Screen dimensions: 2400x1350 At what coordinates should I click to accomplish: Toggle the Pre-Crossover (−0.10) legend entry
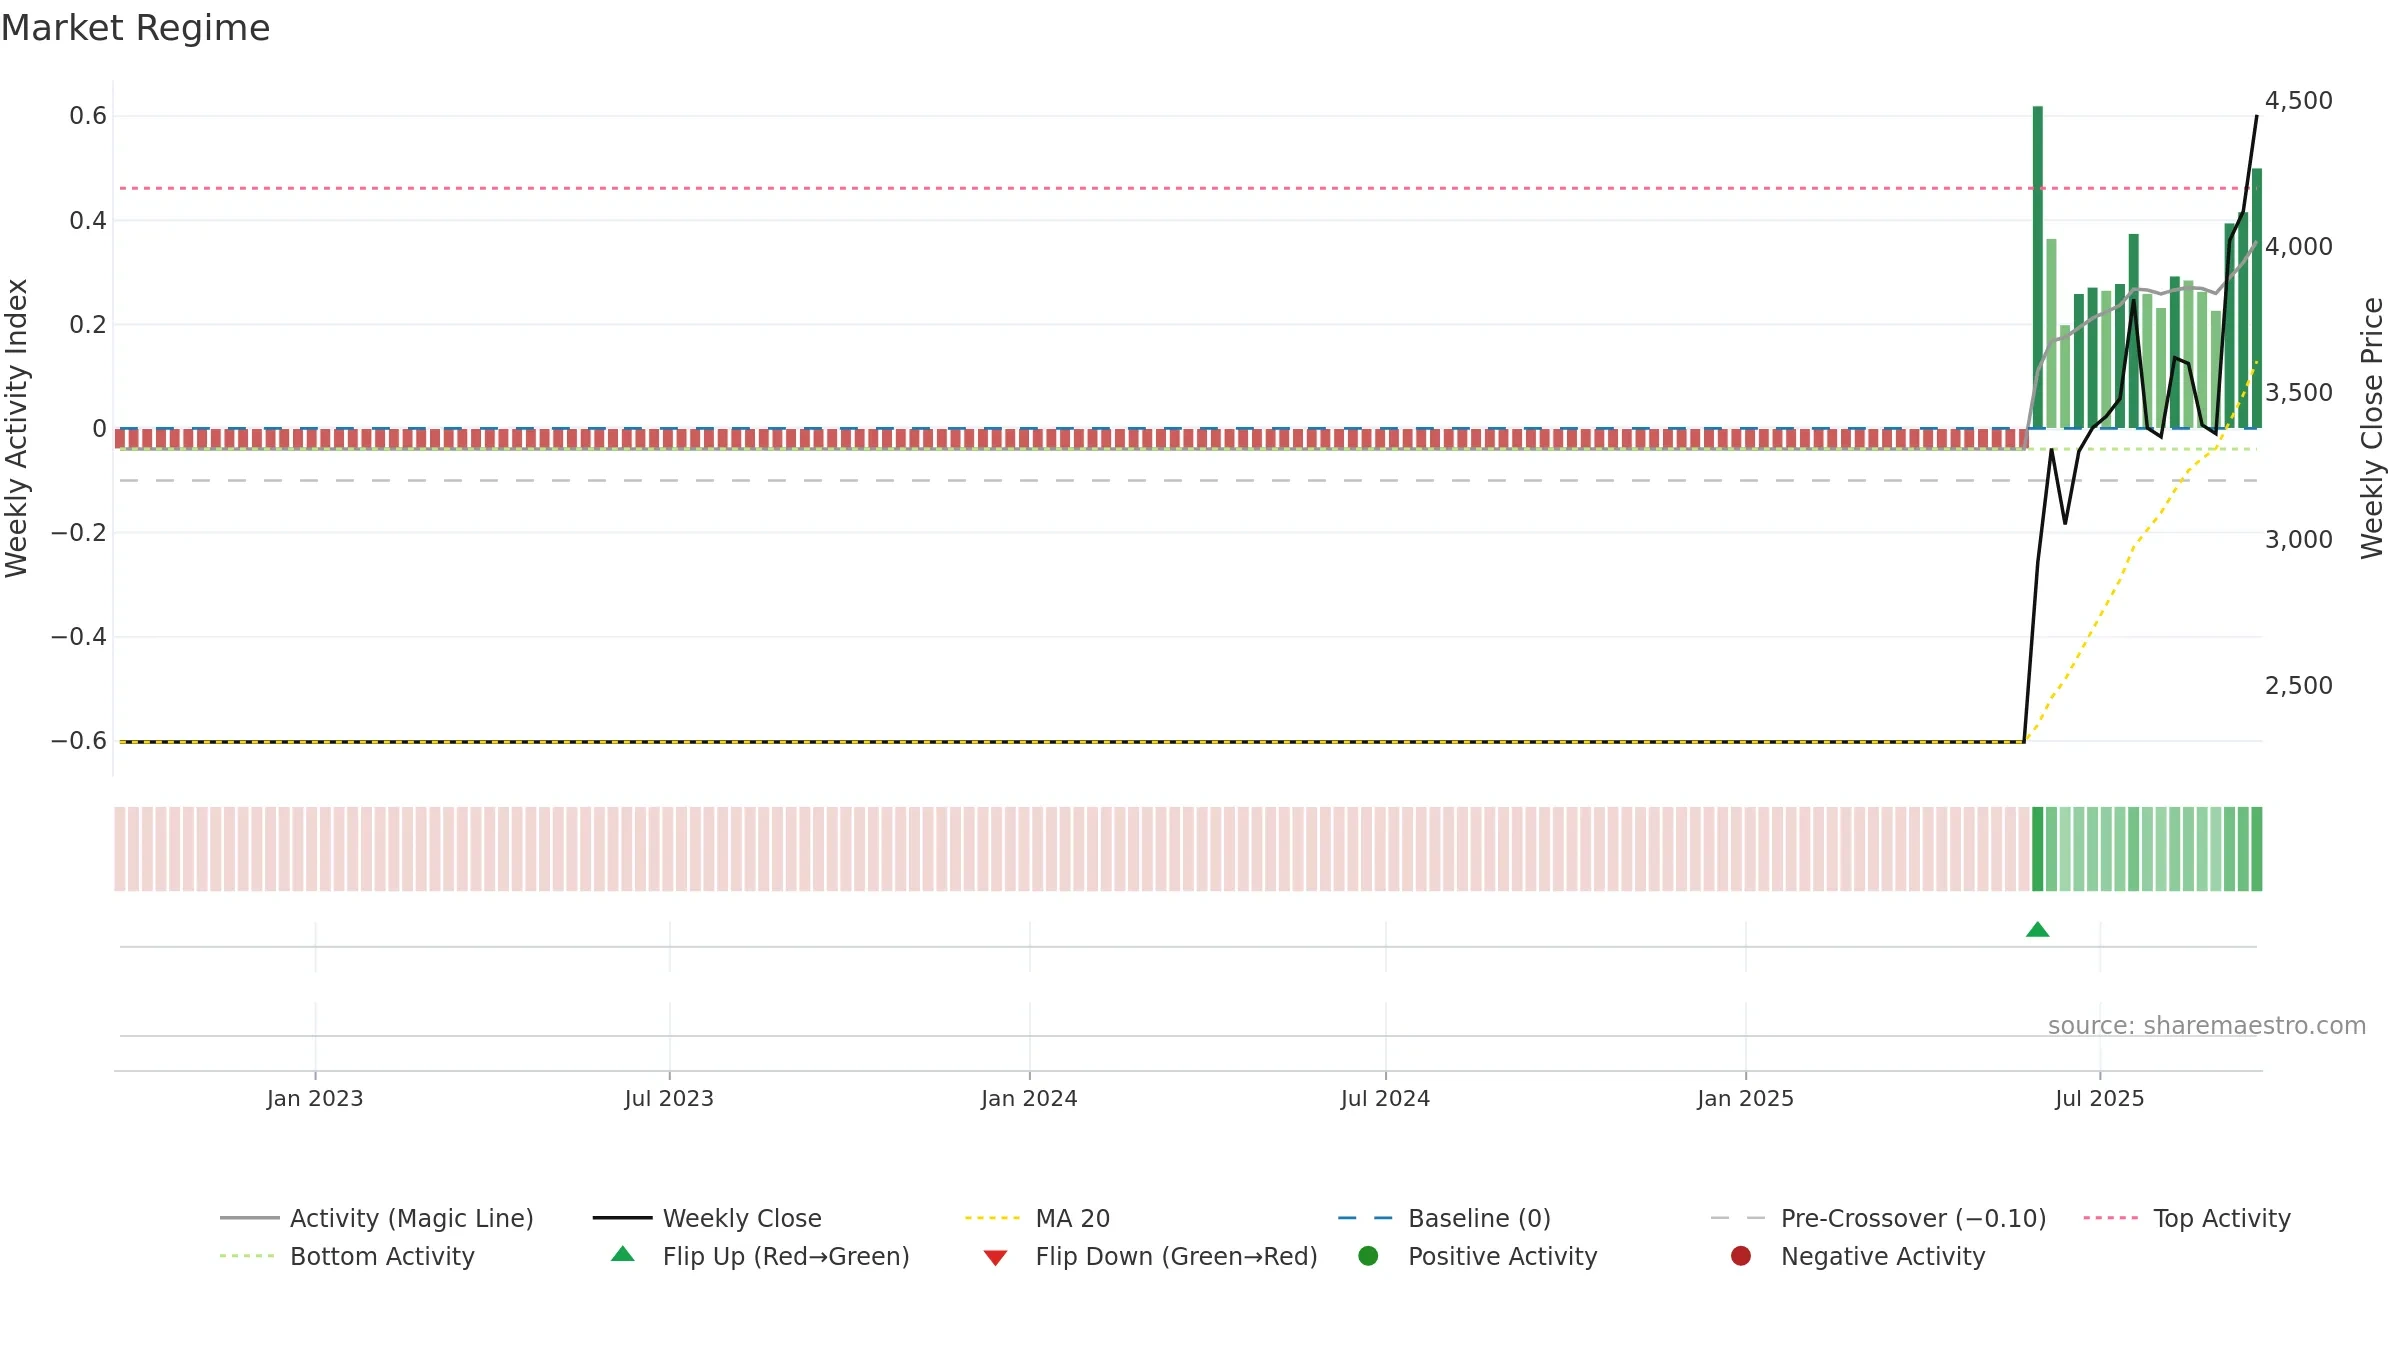click(x=1878, y=1218)
